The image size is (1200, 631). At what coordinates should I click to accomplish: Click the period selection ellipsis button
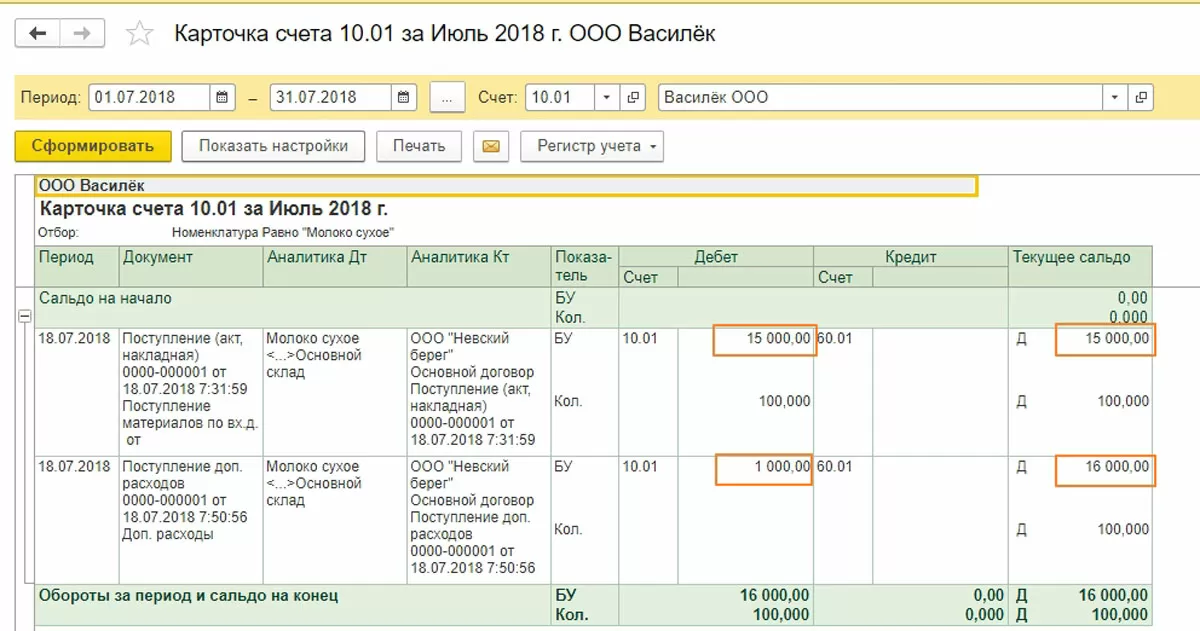coord(447,97)
